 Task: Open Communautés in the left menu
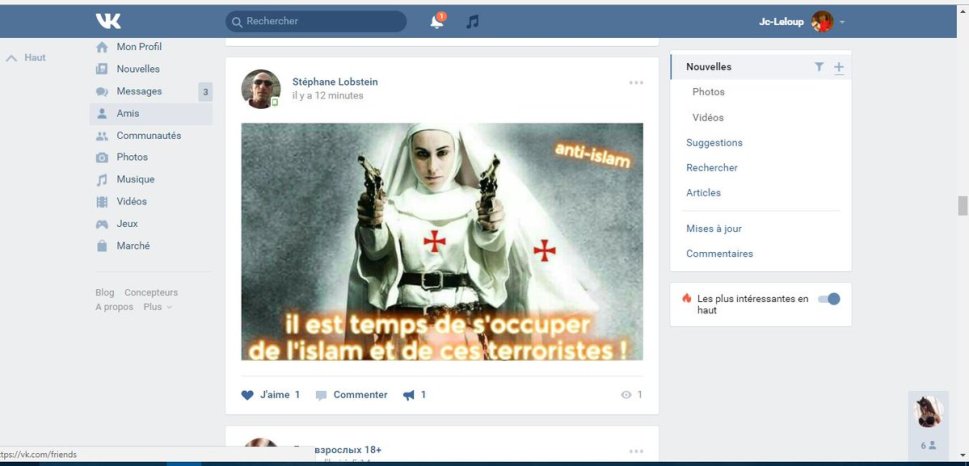[148, 136]
